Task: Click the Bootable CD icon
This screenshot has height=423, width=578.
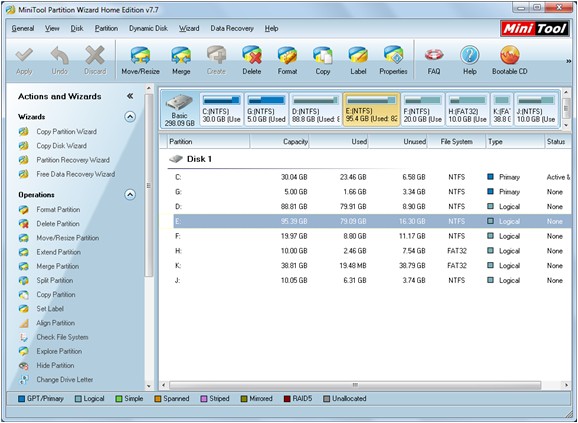Action: pos(510,56)
